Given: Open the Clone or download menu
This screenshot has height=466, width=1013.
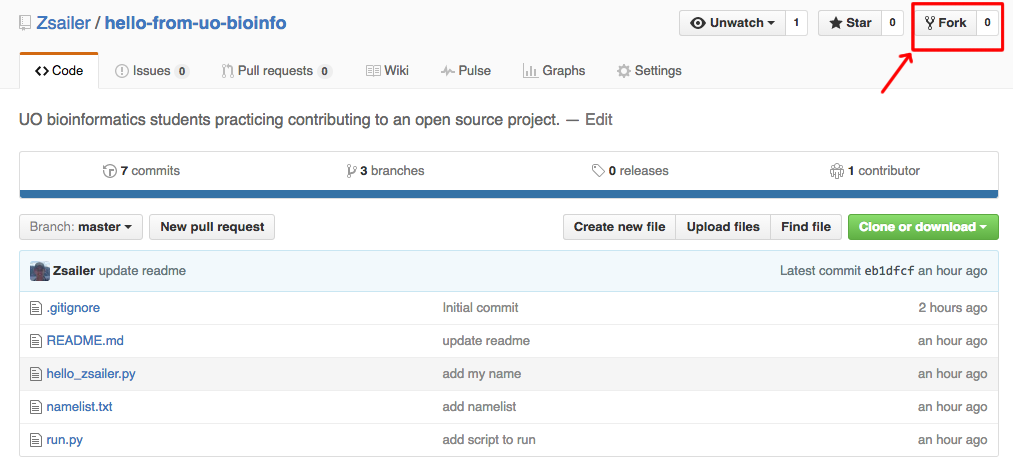Looking at the screenshot, I should point(922,227).
